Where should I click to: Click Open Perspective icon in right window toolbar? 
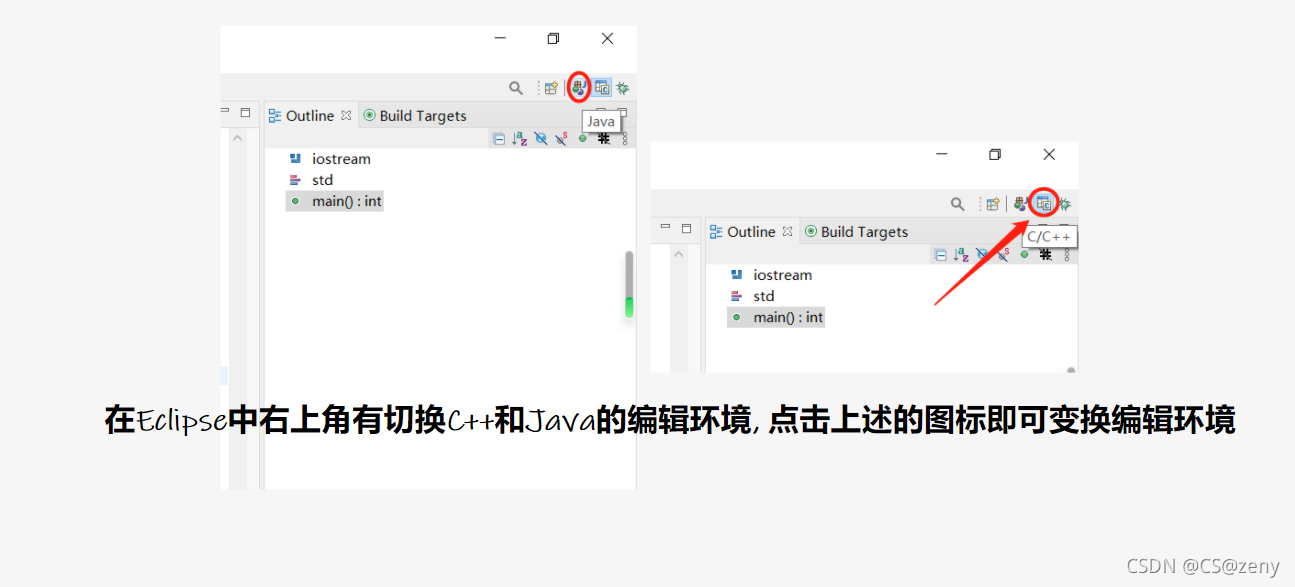click(x=993, y=204)
